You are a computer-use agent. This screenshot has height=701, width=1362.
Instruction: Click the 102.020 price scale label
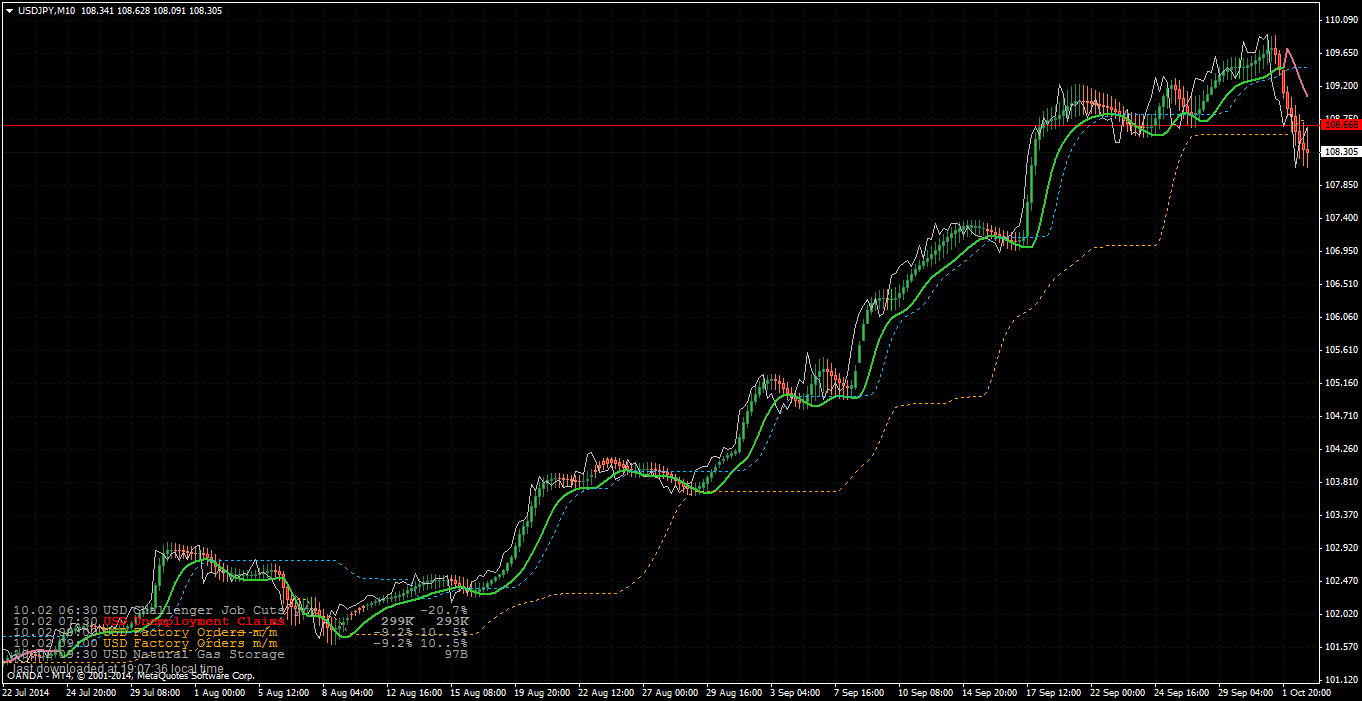1340,614
